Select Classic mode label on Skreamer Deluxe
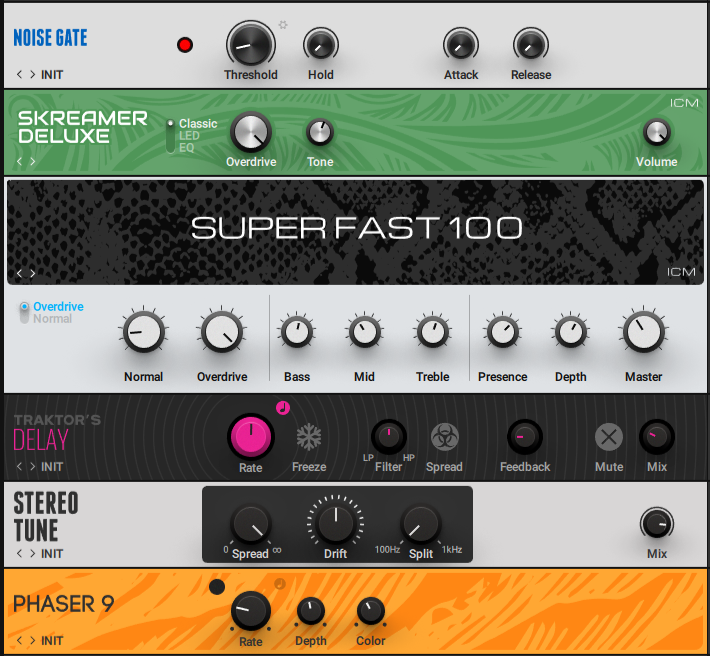The height and width of the screenshot is (656, 710). coord(198,124)
